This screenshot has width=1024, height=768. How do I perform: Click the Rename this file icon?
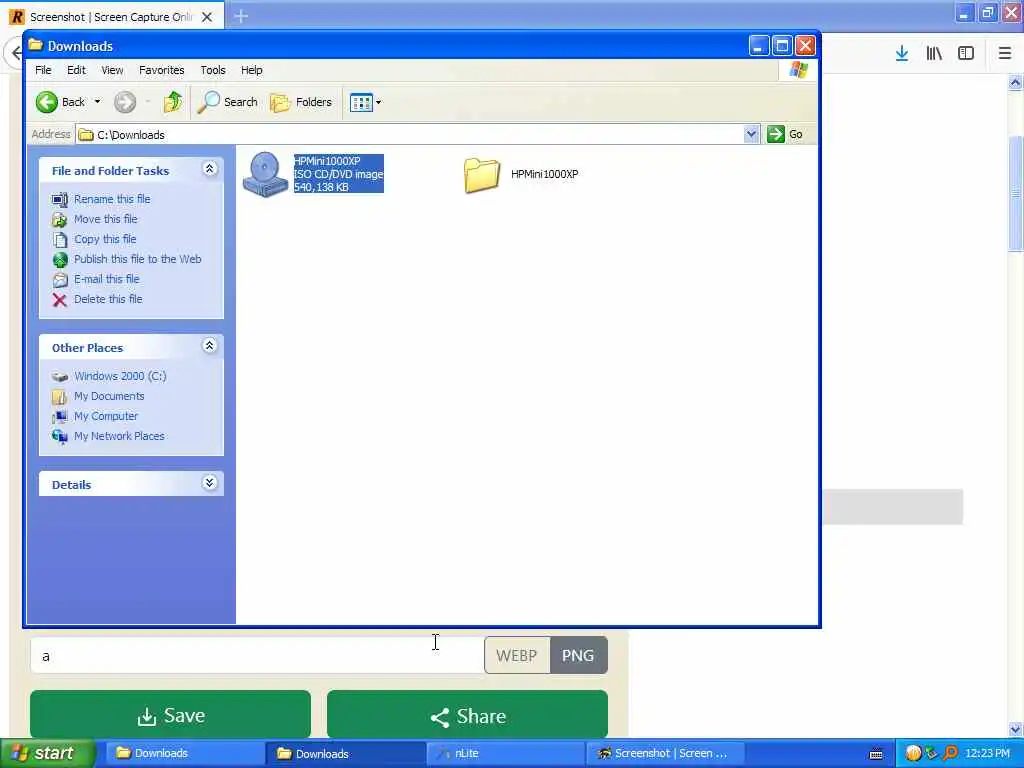point(59,199)
